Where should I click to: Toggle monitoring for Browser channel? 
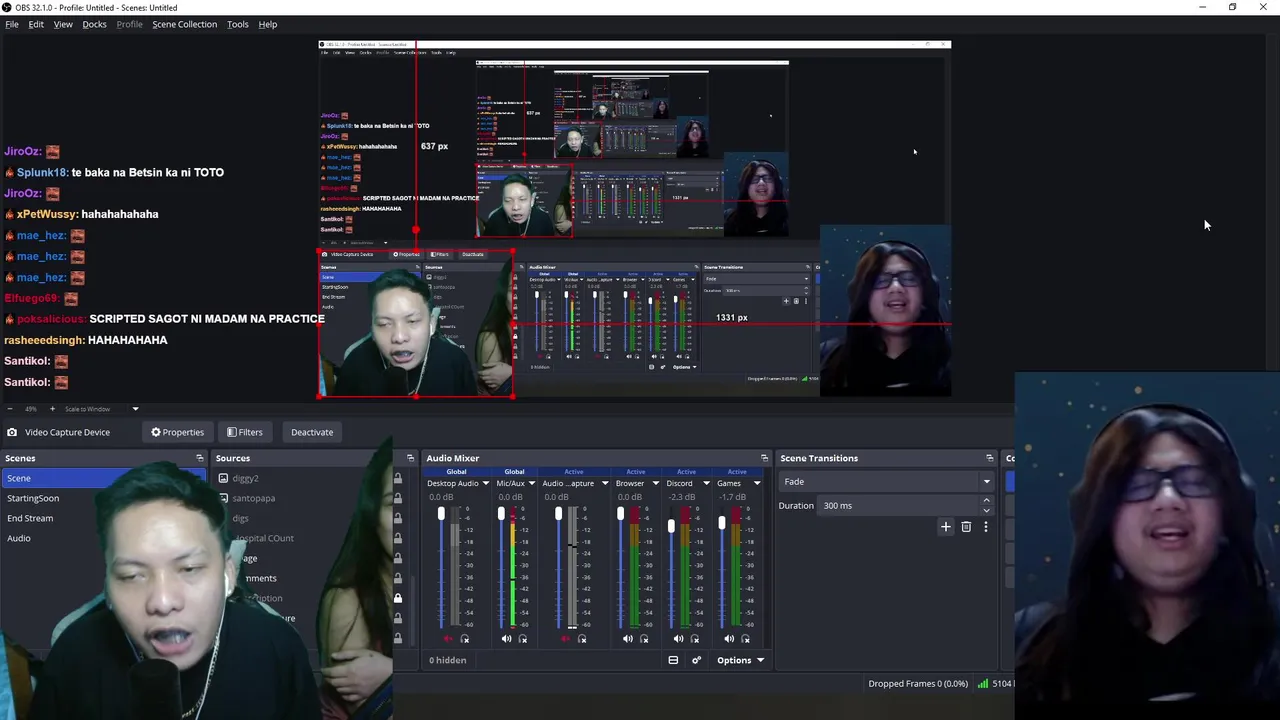coord(644,639)
